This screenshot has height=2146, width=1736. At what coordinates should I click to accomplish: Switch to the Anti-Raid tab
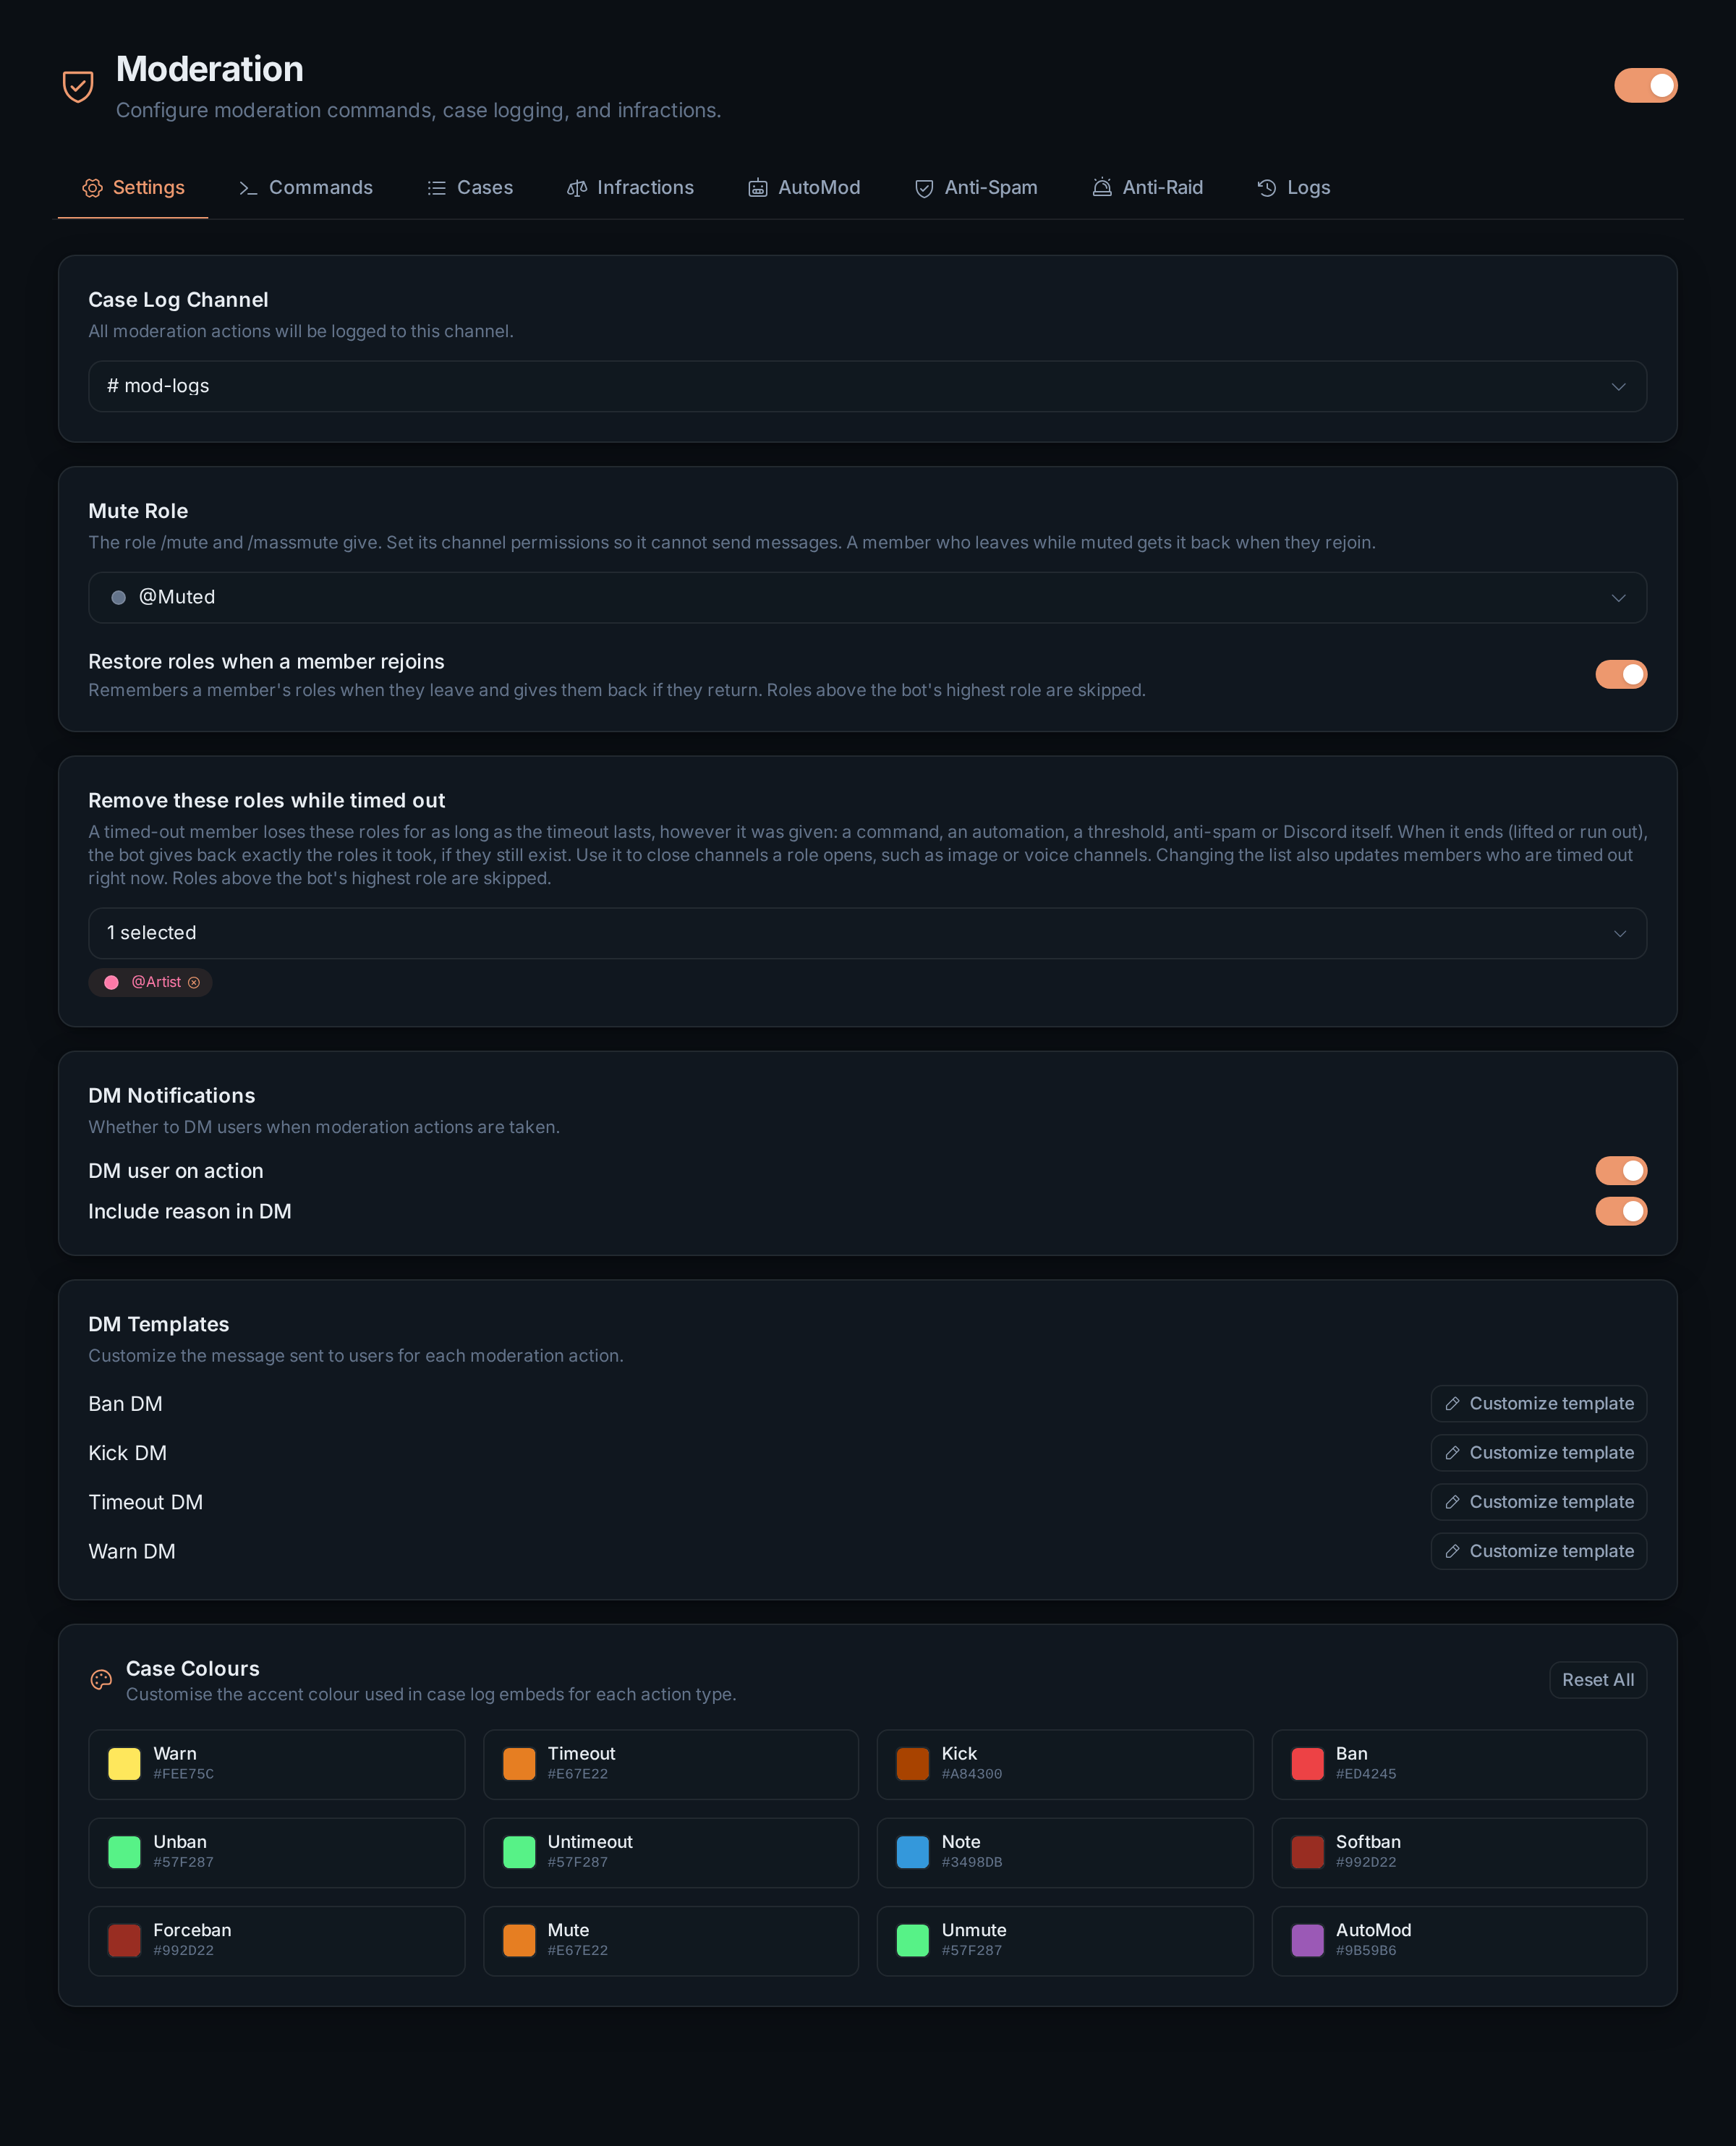pos(1147,188)
